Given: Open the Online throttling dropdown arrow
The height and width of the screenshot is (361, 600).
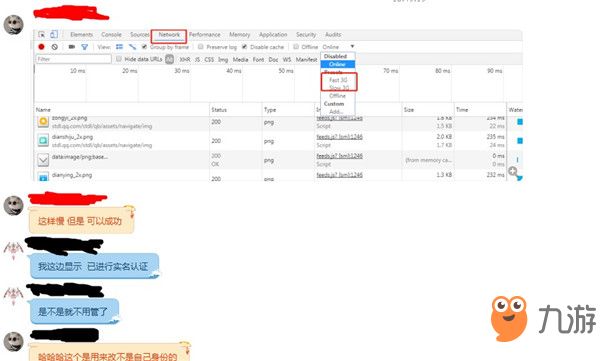Looking at the screenshot, I should [352, 47].
